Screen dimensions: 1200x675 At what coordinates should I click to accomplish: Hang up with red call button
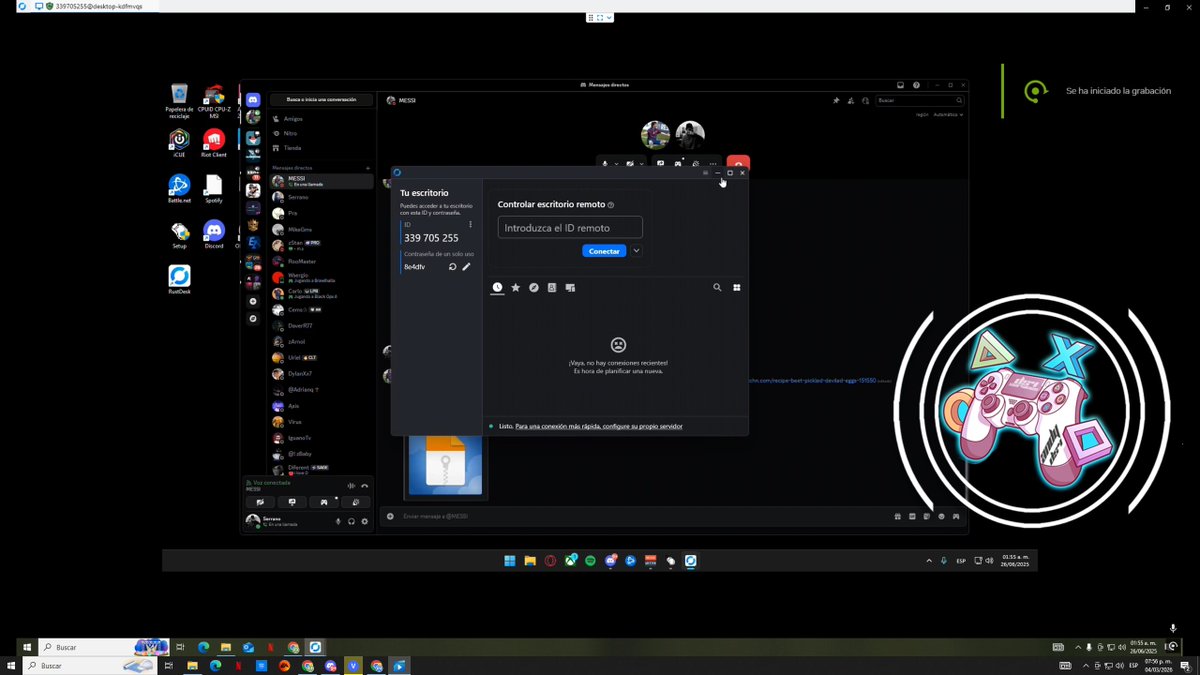pyautogui.click(x=738, y=164)
